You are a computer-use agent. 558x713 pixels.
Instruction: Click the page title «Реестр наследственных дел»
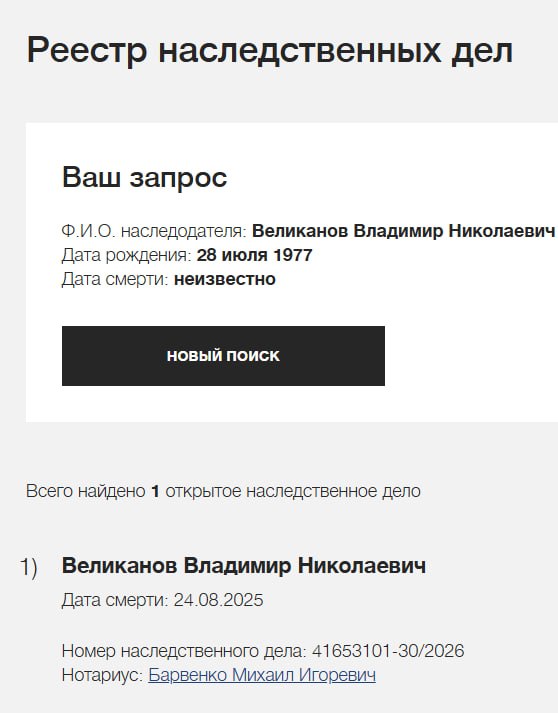tap(270, 50)
